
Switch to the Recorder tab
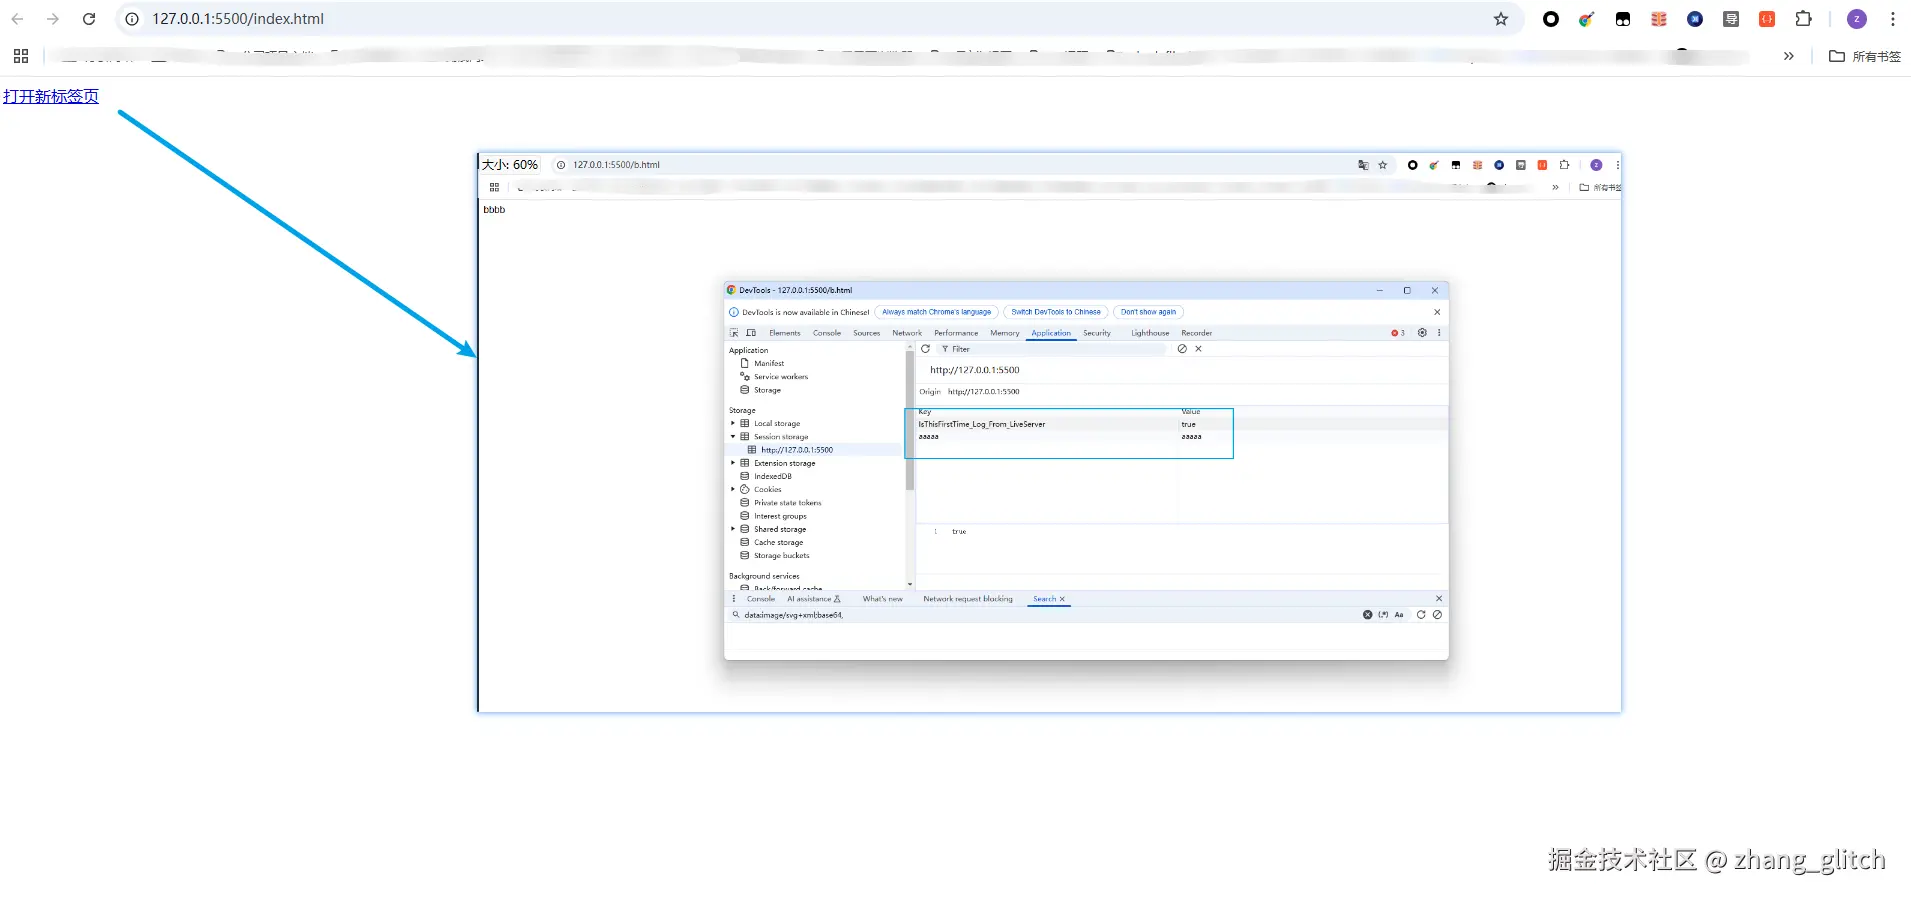pyautogui.click(x=1197, y=333)
